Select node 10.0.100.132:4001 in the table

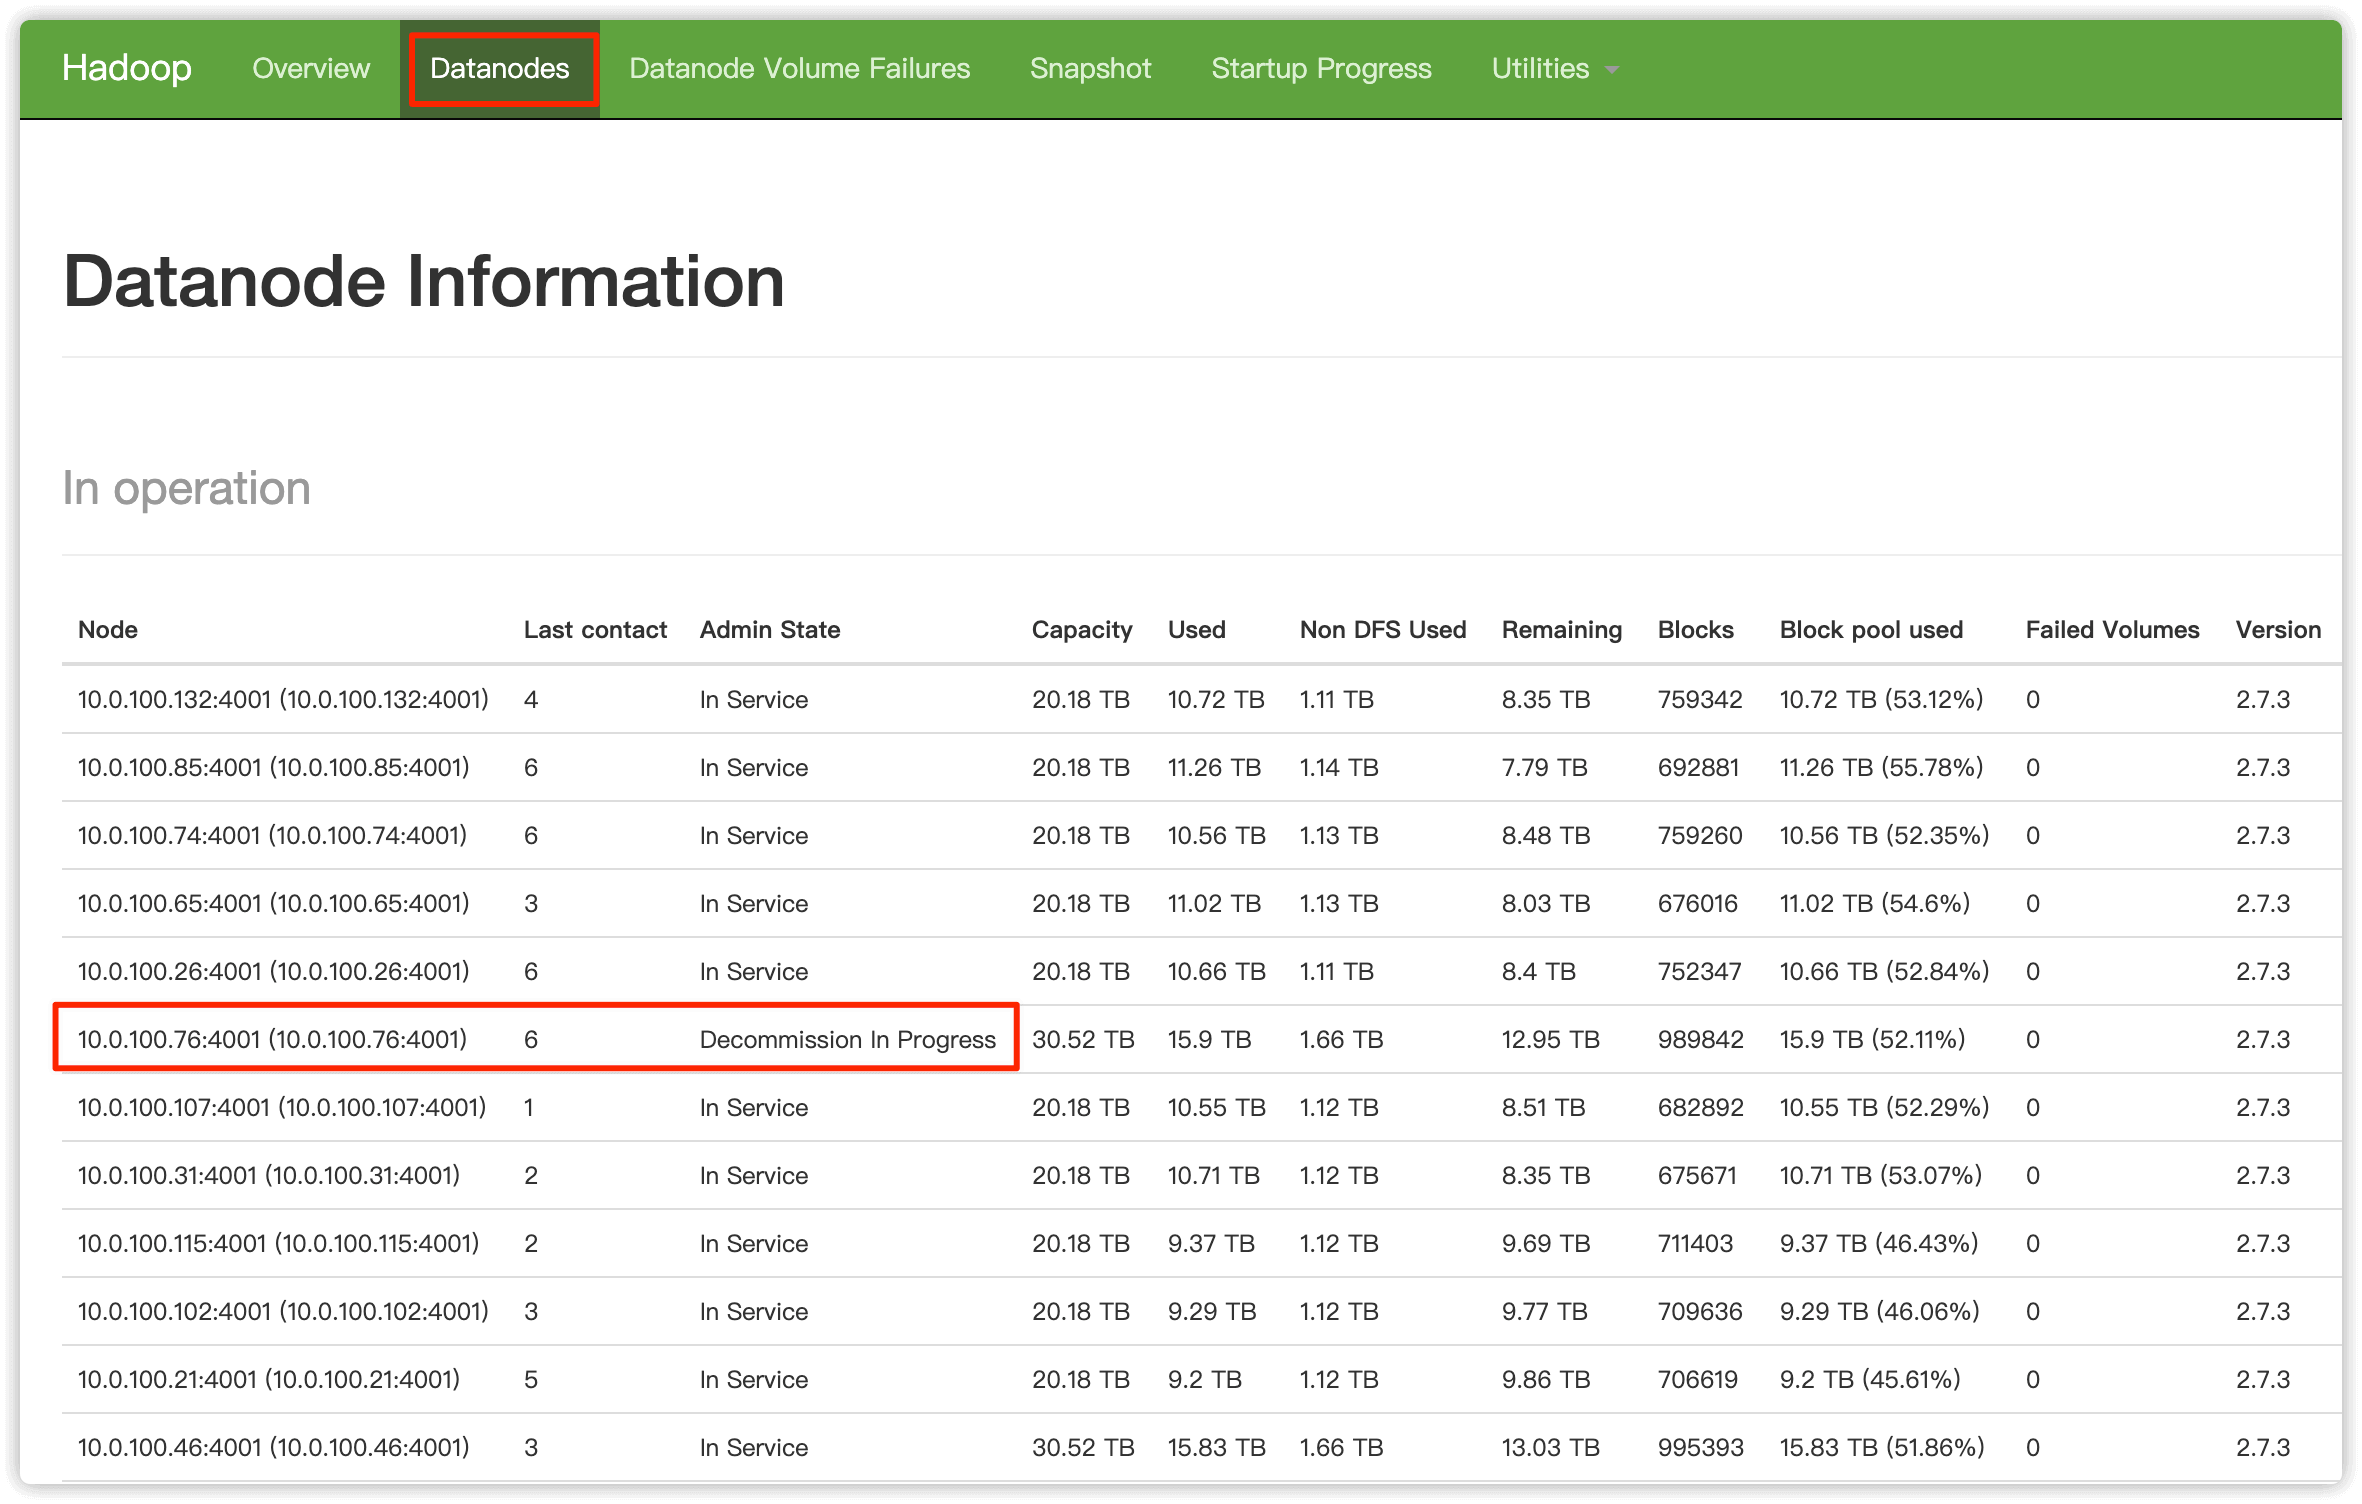coord(283,699)
